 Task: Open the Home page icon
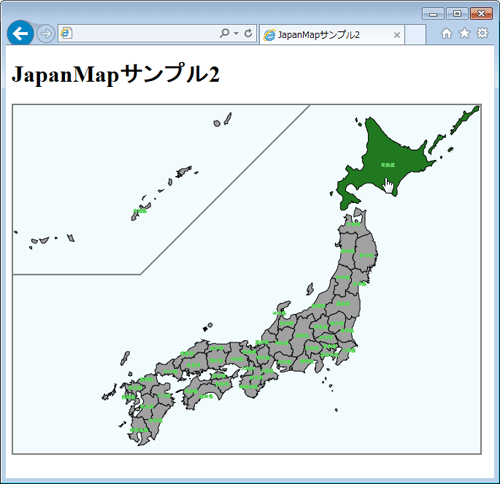click(x=447, y=33)
